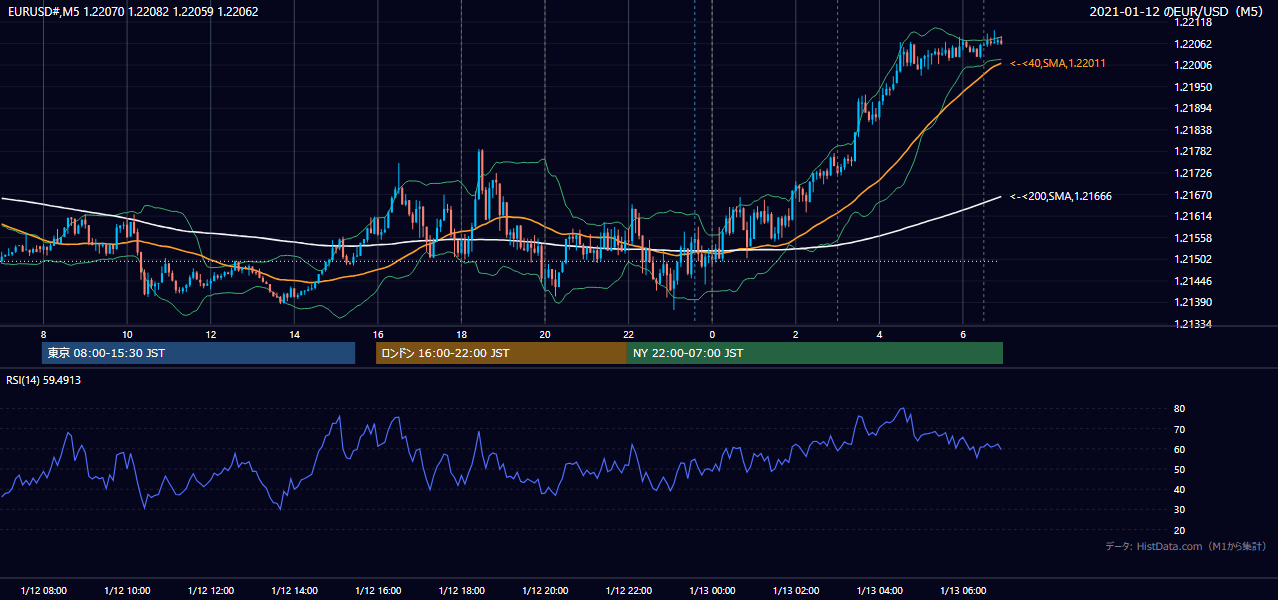This screenshot has width=1278, height=600.
Task: Click price level 1.21446 on the axis
Action: pos(1193,281)
